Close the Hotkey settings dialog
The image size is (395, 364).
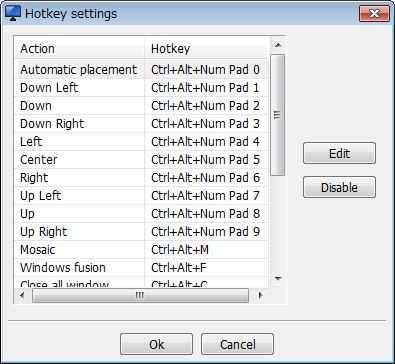click(374, 14)
